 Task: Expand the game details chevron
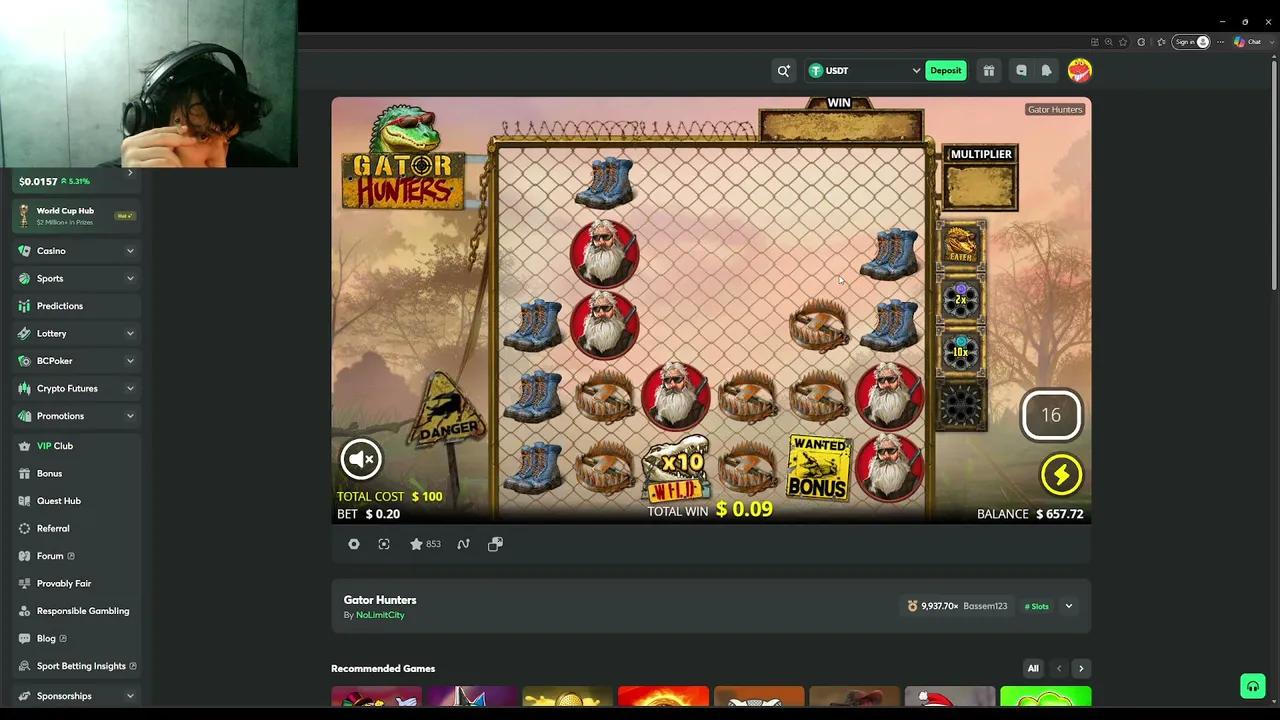[x=1069, y=606]
